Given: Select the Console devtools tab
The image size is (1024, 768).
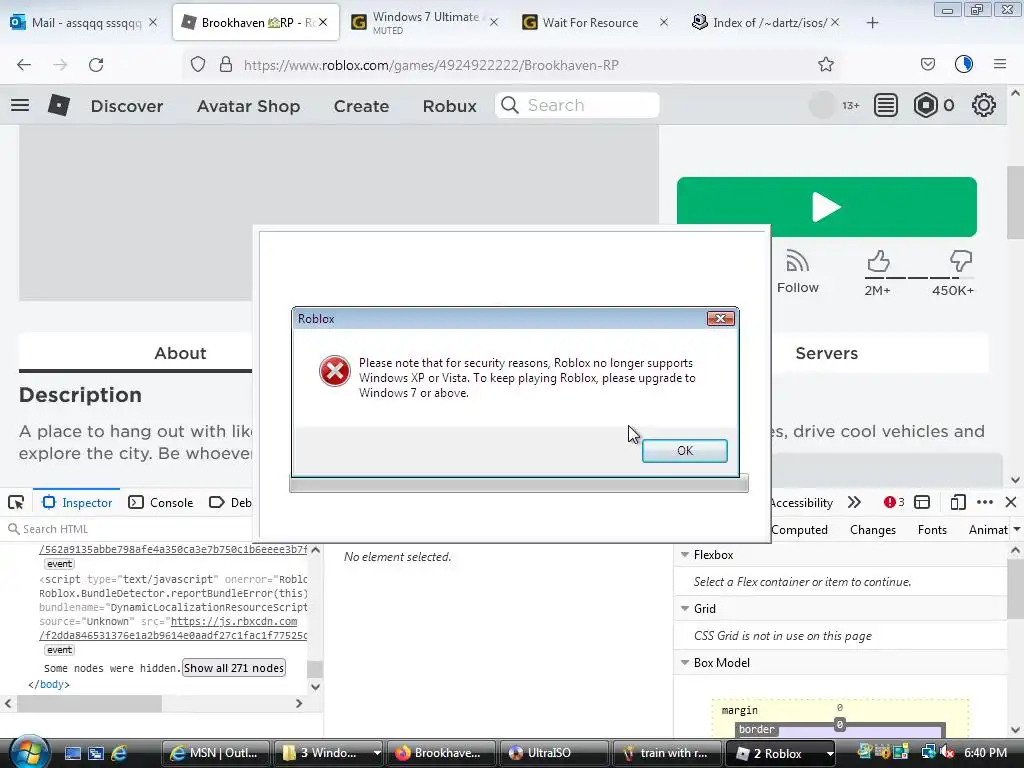Looking at the screenshot, I should 161,502.
